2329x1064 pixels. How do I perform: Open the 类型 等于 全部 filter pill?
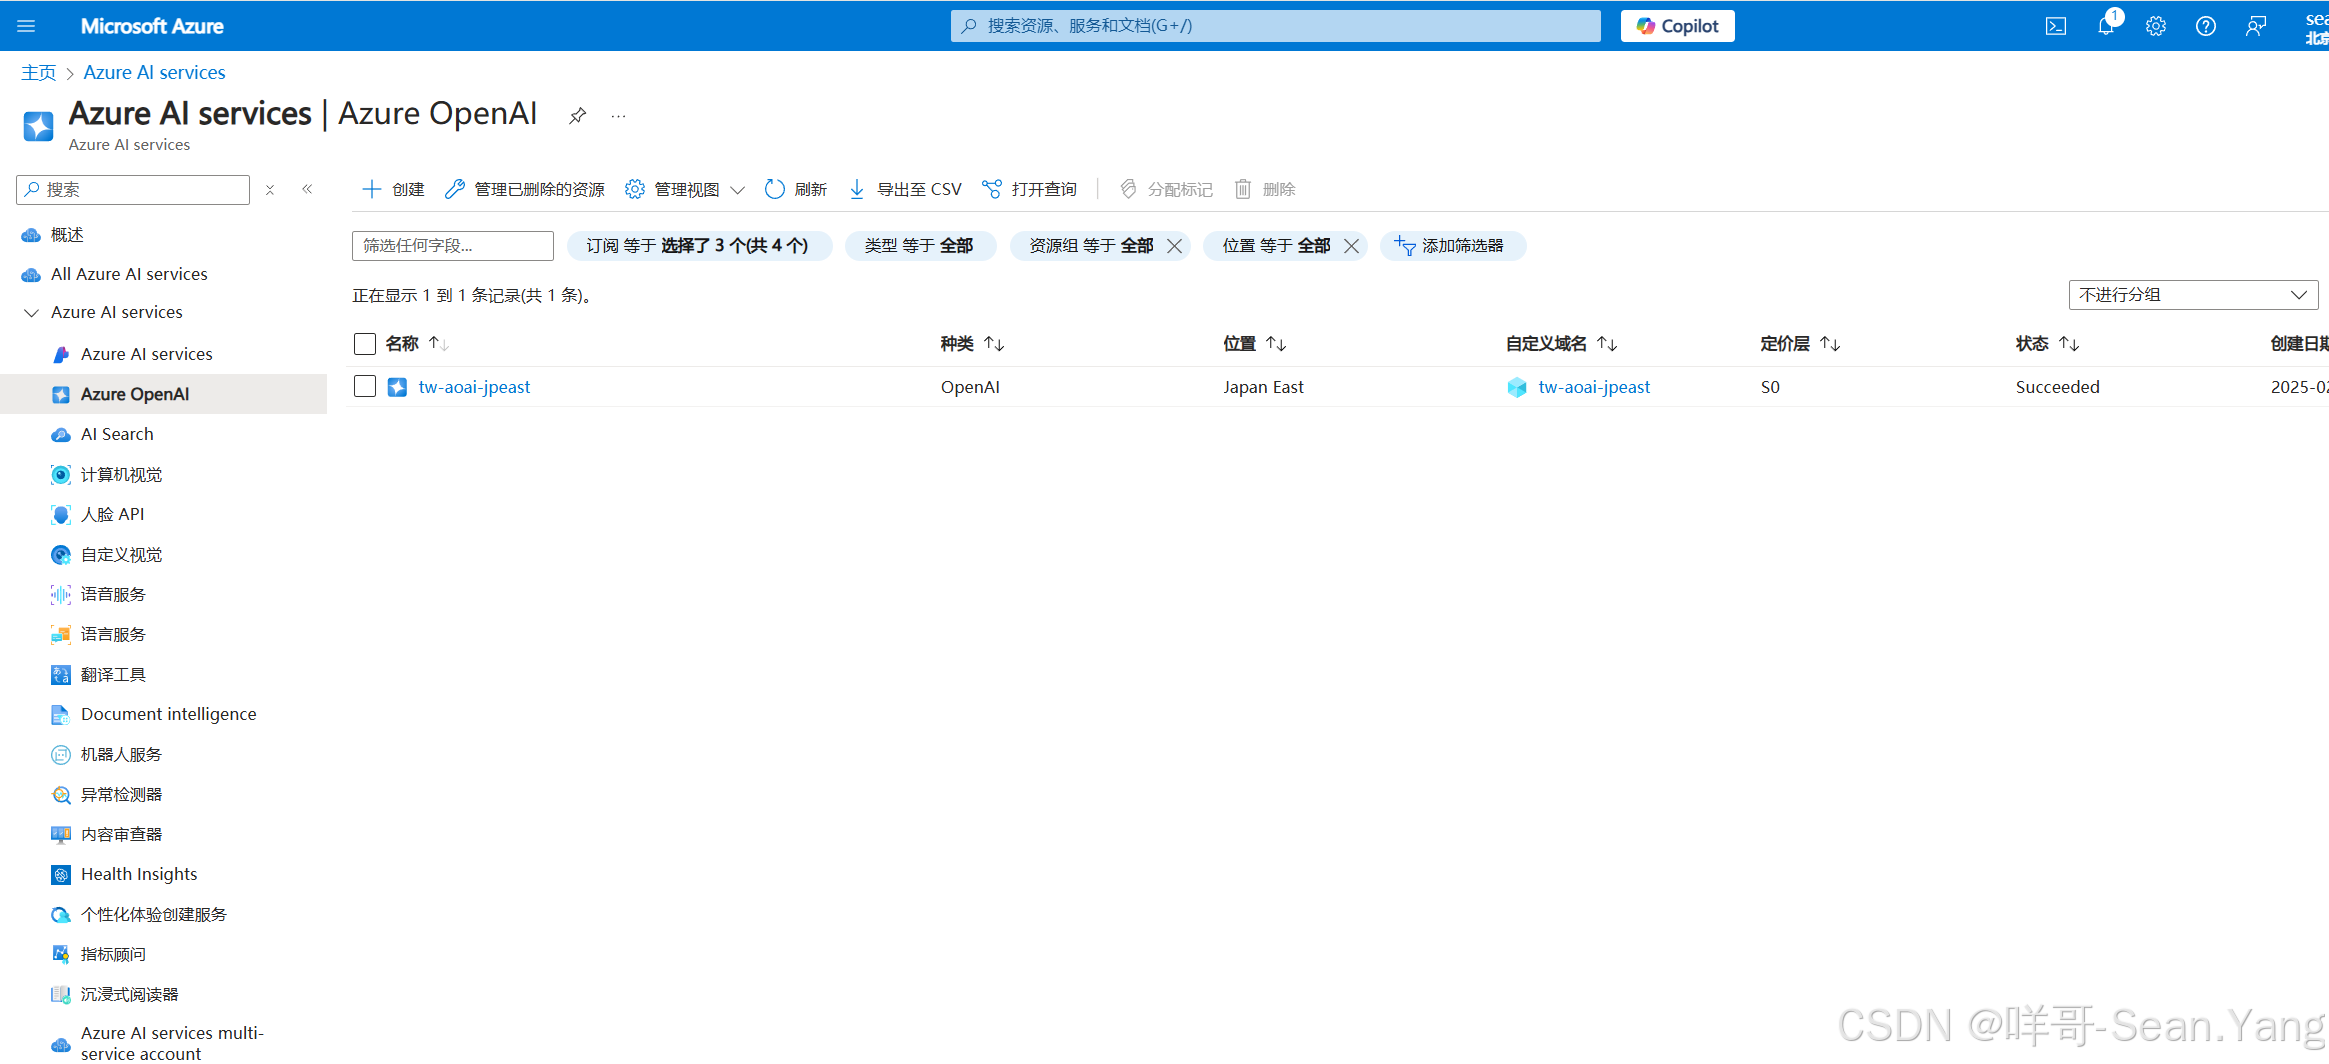point(920,246)
